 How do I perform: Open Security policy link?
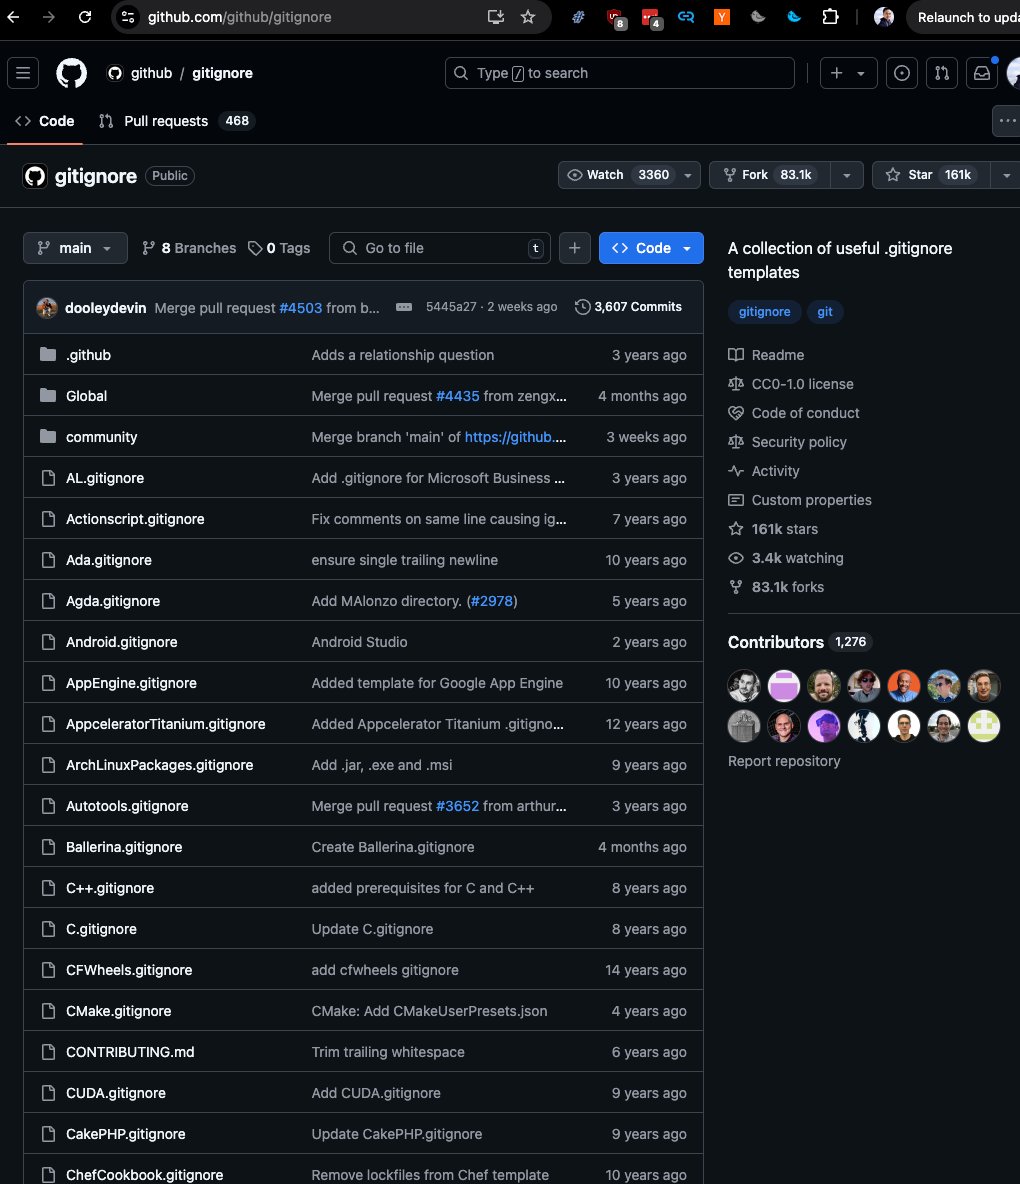coord(787,442)
